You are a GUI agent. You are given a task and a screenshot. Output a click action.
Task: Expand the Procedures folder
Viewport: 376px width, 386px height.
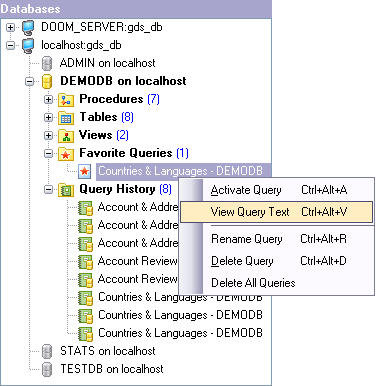49,99
